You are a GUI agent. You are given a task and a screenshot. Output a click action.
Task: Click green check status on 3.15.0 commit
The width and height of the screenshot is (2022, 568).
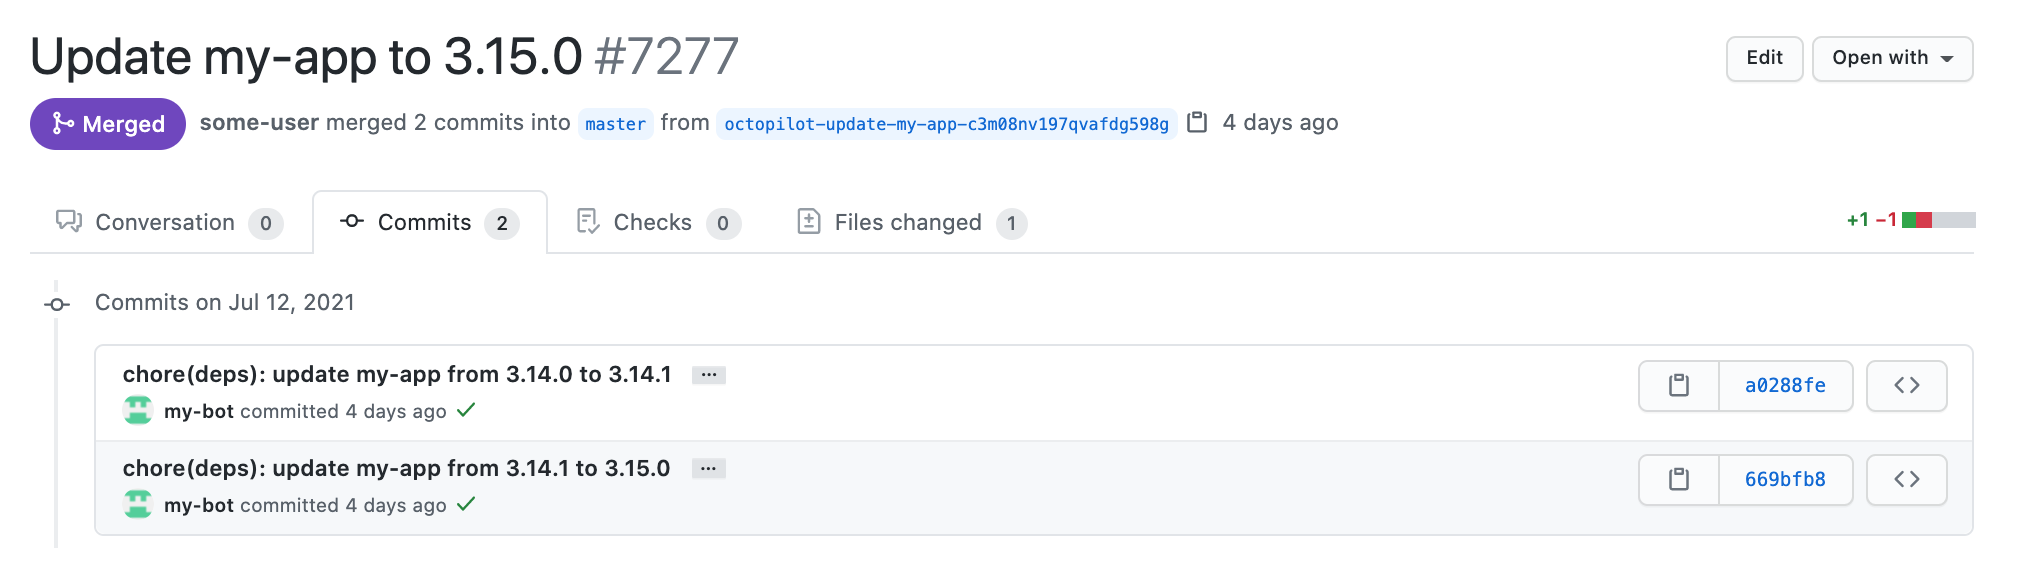(466, 505)
